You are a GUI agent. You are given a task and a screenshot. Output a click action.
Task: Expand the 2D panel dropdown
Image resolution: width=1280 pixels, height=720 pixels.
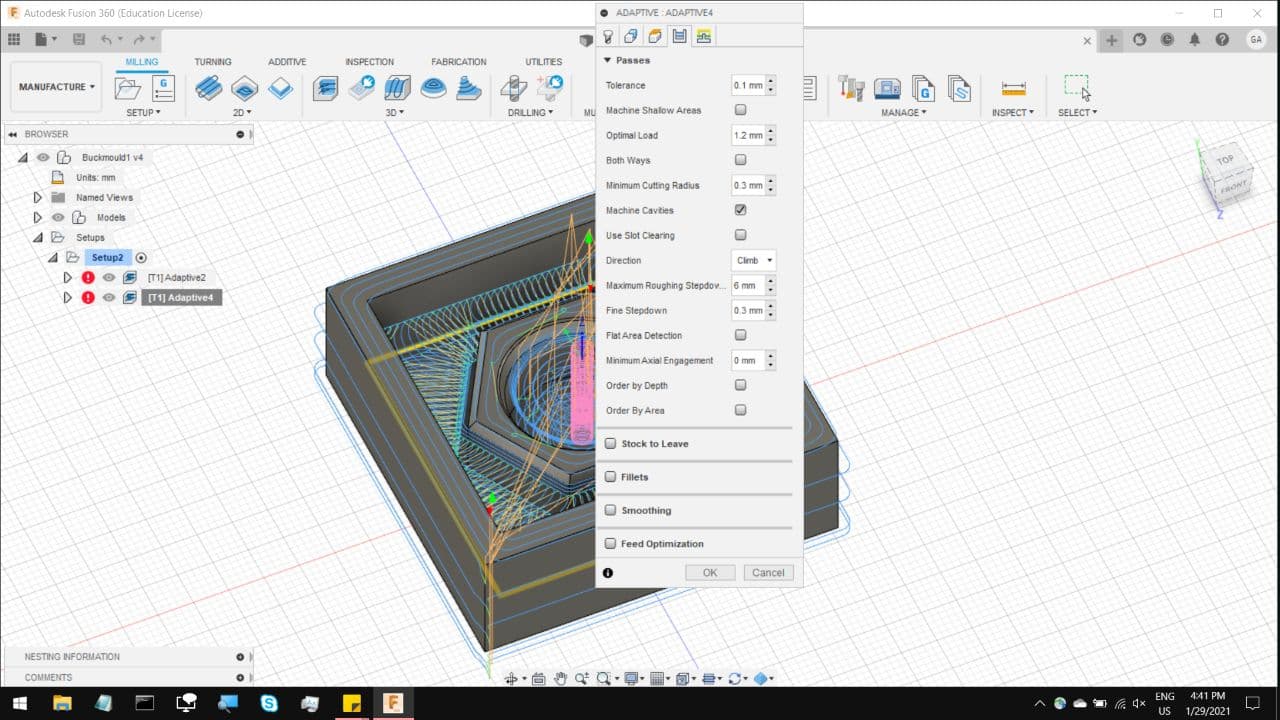pyautogui.click(x=242, y=113)
